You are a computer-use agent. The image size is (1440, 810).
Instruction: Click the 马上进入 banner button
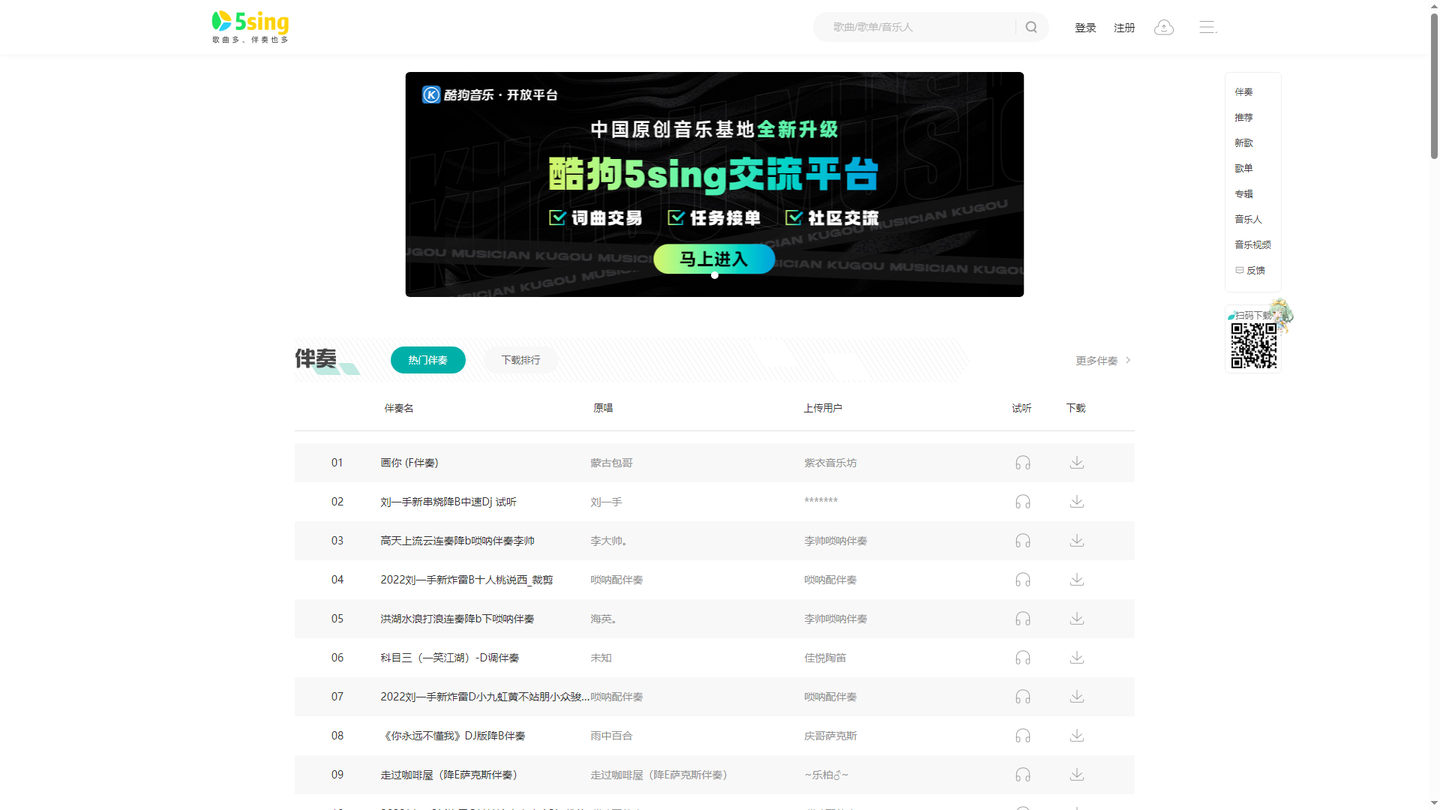click(714, 259)
